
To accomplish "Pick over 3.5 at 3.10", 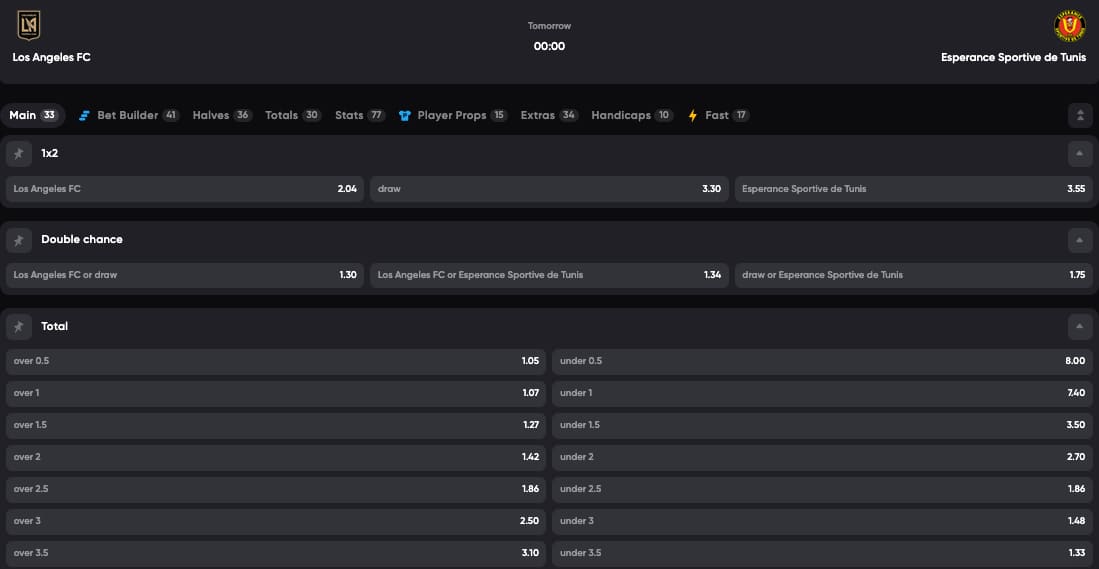I will pos(276,554).
